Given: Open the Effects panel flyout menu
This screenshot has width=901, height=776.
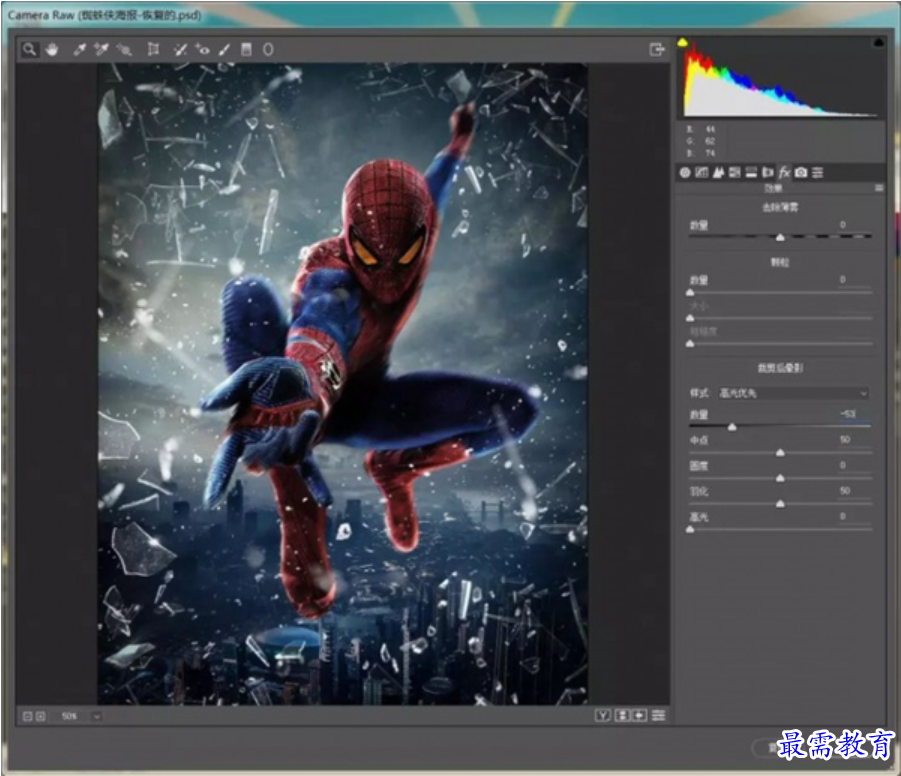Looking at the screenshot, I should click(879, 188).
